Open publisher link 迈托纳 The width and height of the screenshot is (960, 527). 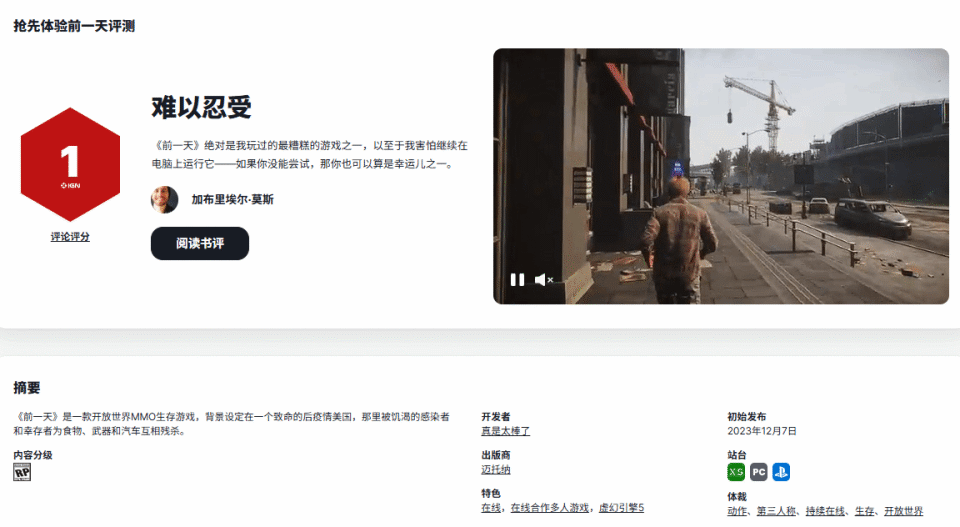(x=495, y=470)
